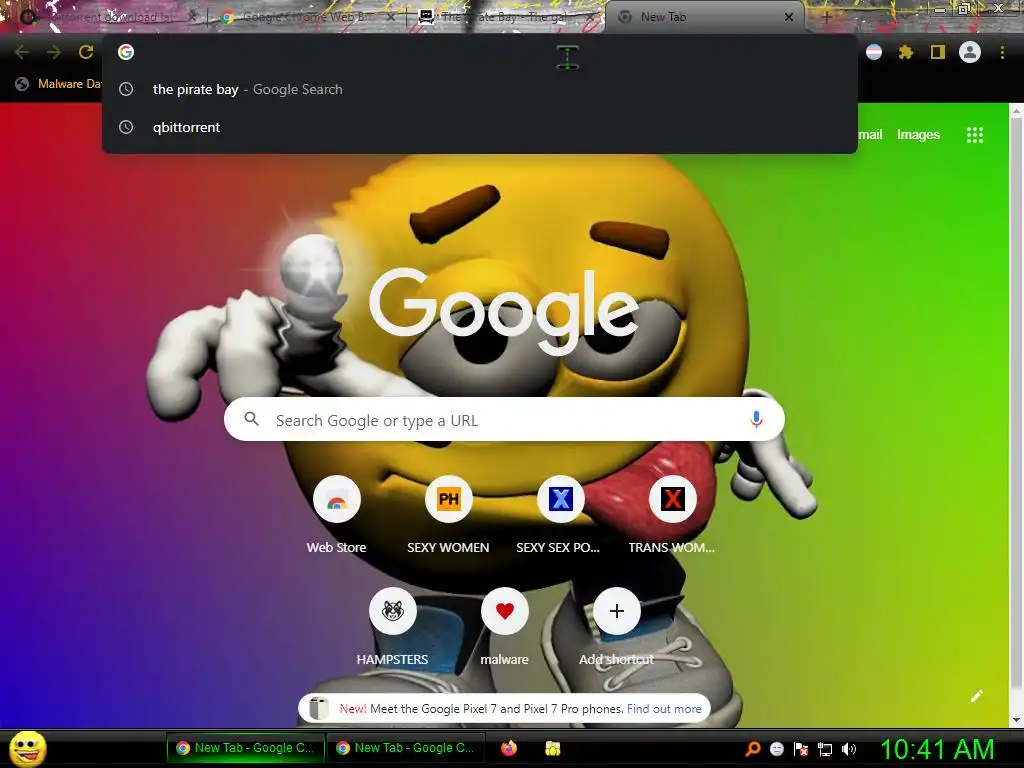Launch Firefox from the taskbar
Screen dimensions: 1024x768
[x=509, y=748]
